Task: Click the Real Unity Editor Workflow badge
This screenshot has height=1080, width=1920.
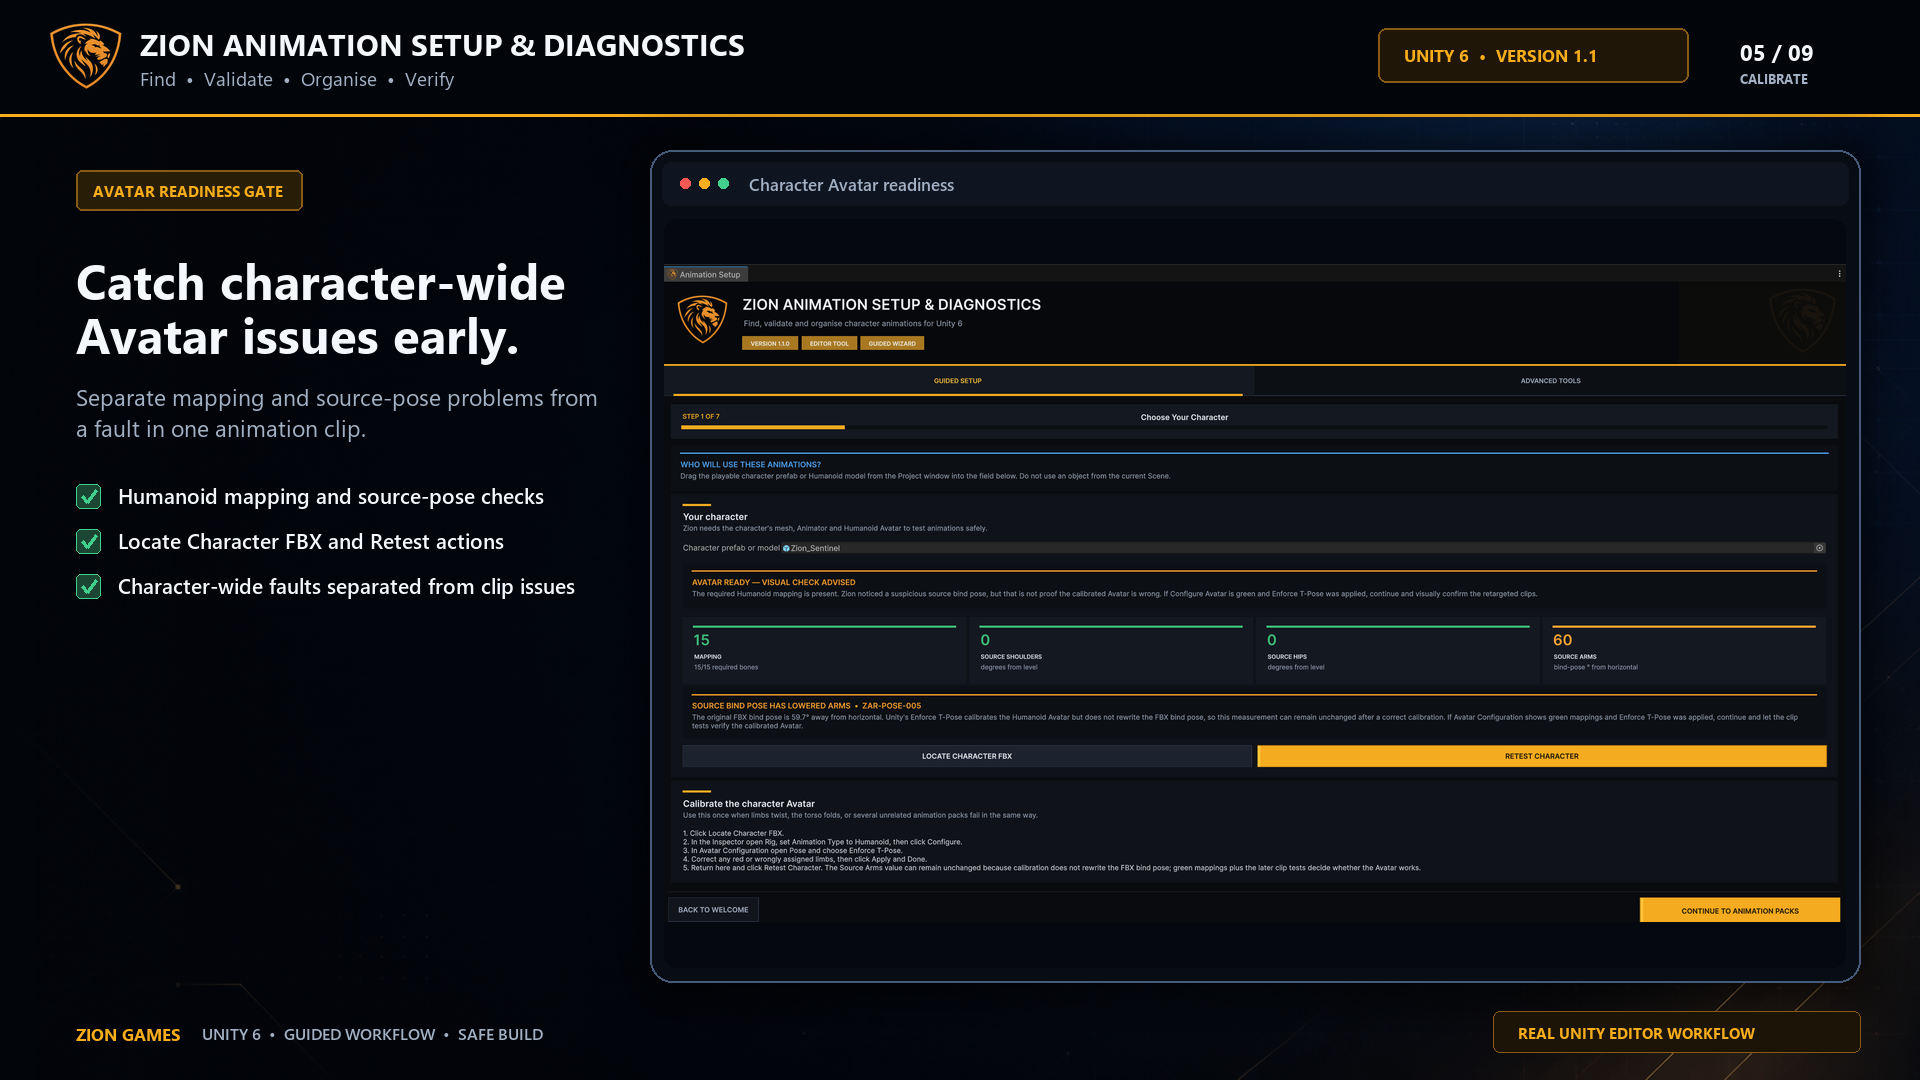Action: [1676, 1032]
